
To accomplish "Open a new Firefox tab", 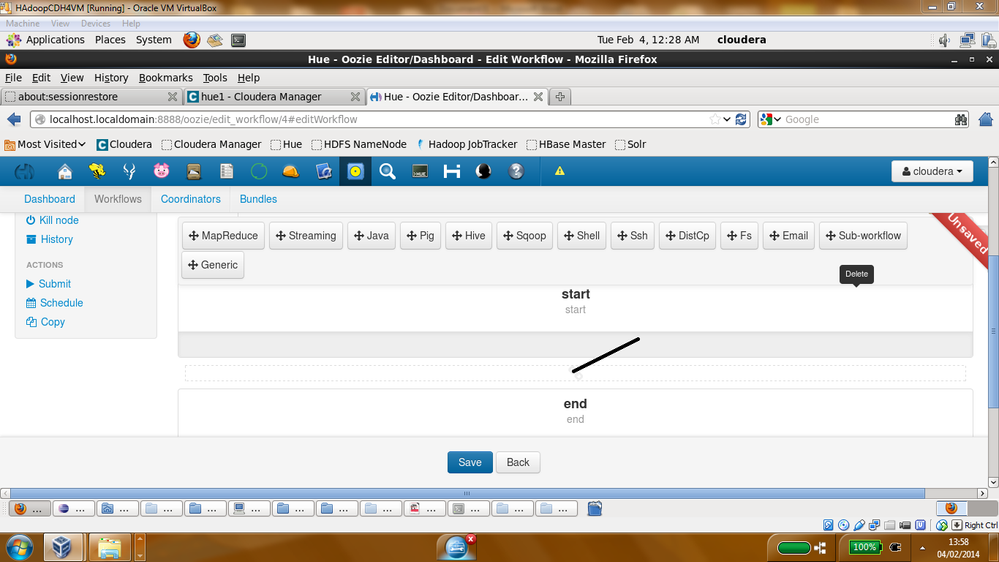I will click(560, 97).
